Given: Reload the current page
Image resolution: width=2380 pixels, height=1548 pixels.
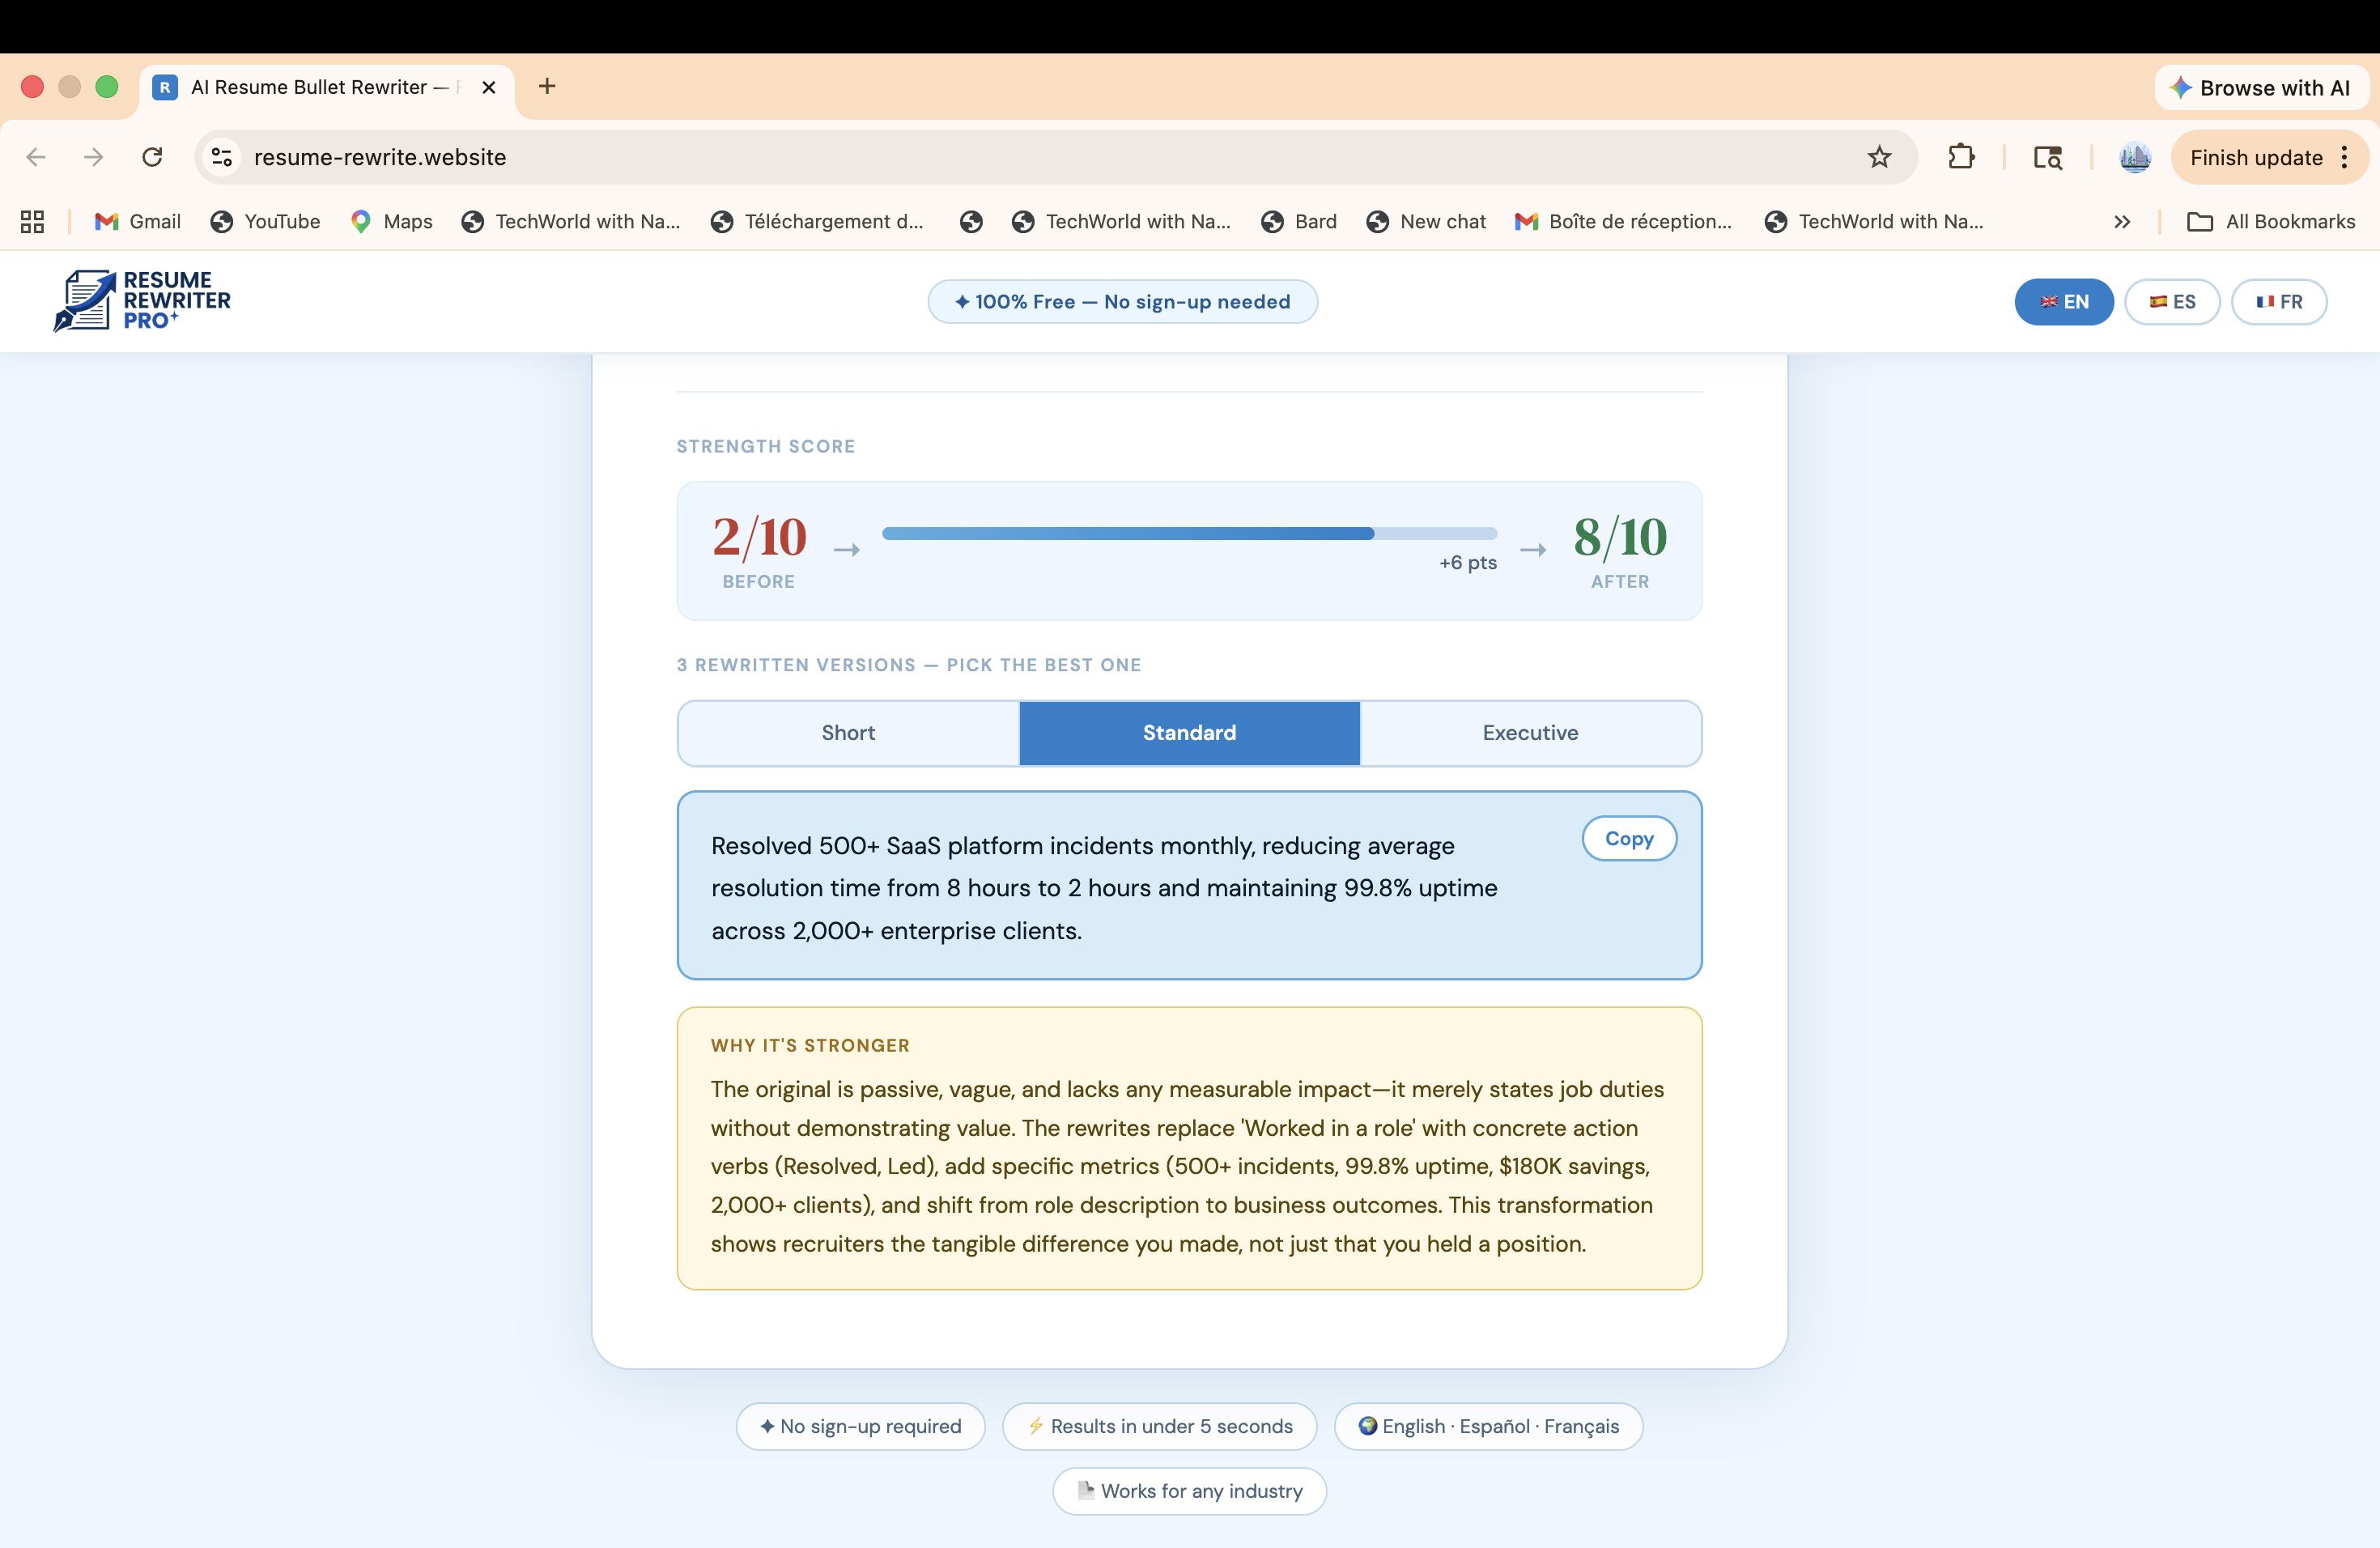Looking at the screenshot, I should point(152,157).
